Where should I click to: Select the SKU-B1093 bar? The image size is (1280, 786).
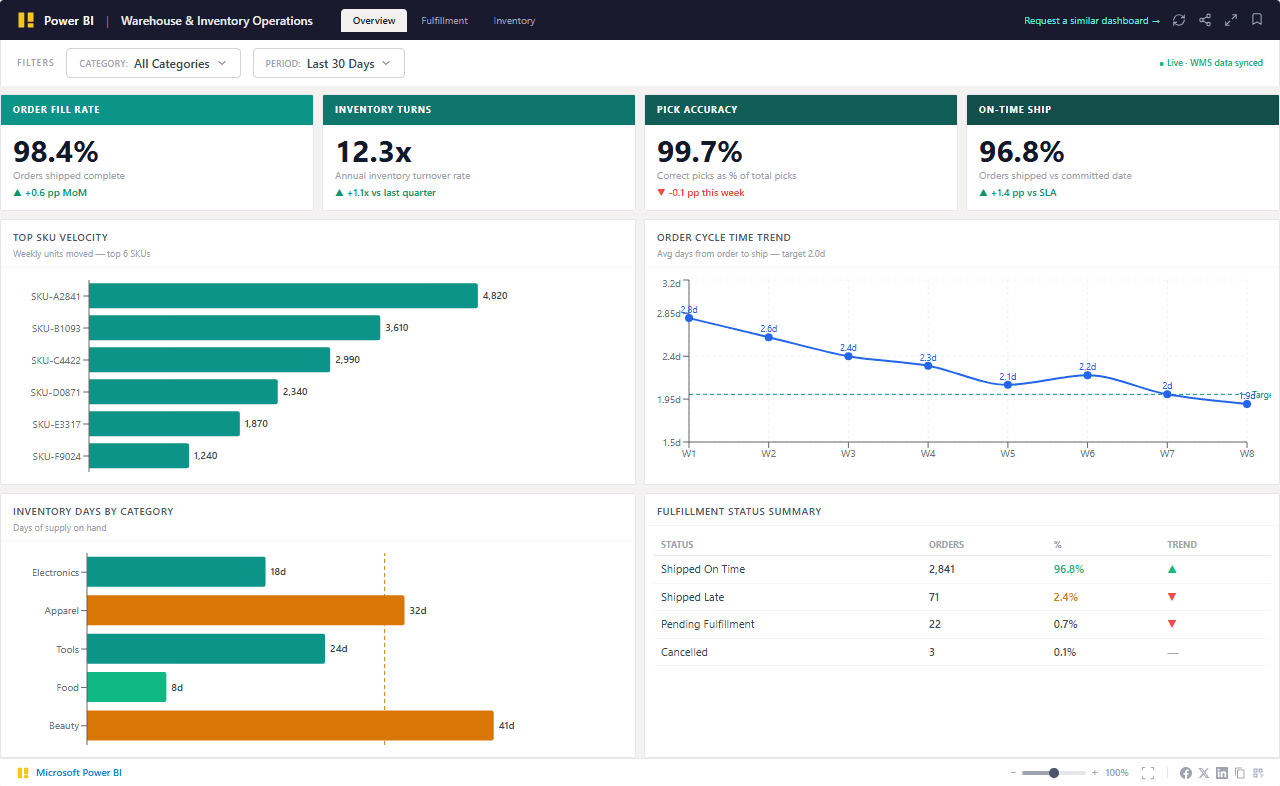(x=234, y=328)
